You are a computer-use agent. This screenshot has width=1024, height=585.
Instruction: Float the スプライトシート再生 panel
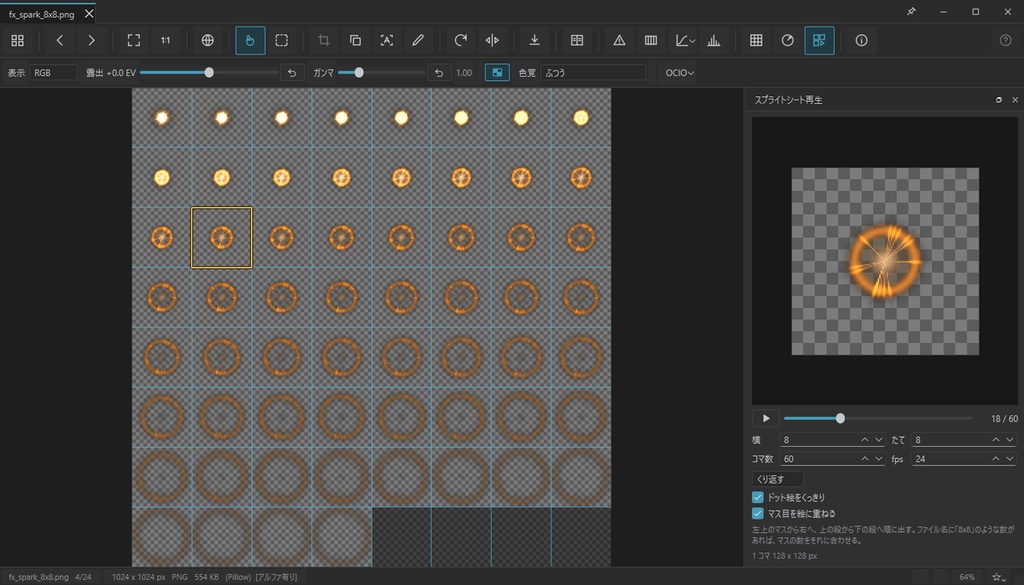tap(999, 100)
